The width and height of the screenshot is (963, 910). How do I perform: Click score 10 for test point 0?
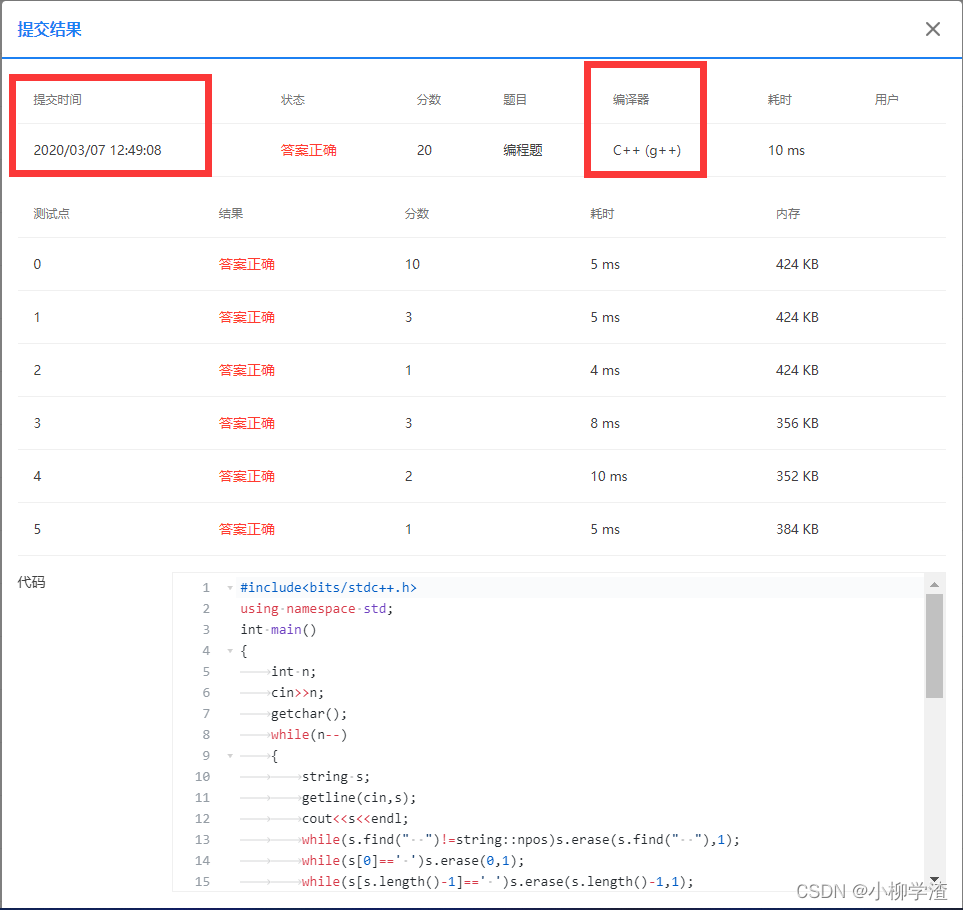tap(412, 265)
